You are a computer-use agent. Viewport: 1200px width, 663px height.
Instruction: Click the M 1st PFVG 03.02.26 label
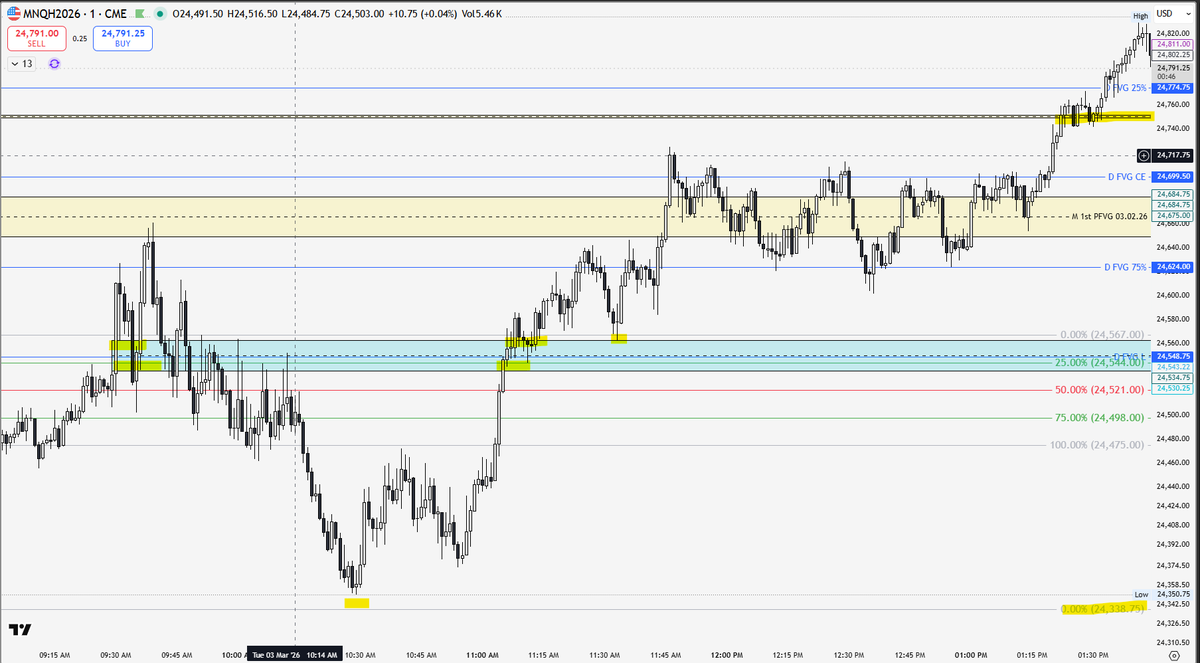point(1109,216)
